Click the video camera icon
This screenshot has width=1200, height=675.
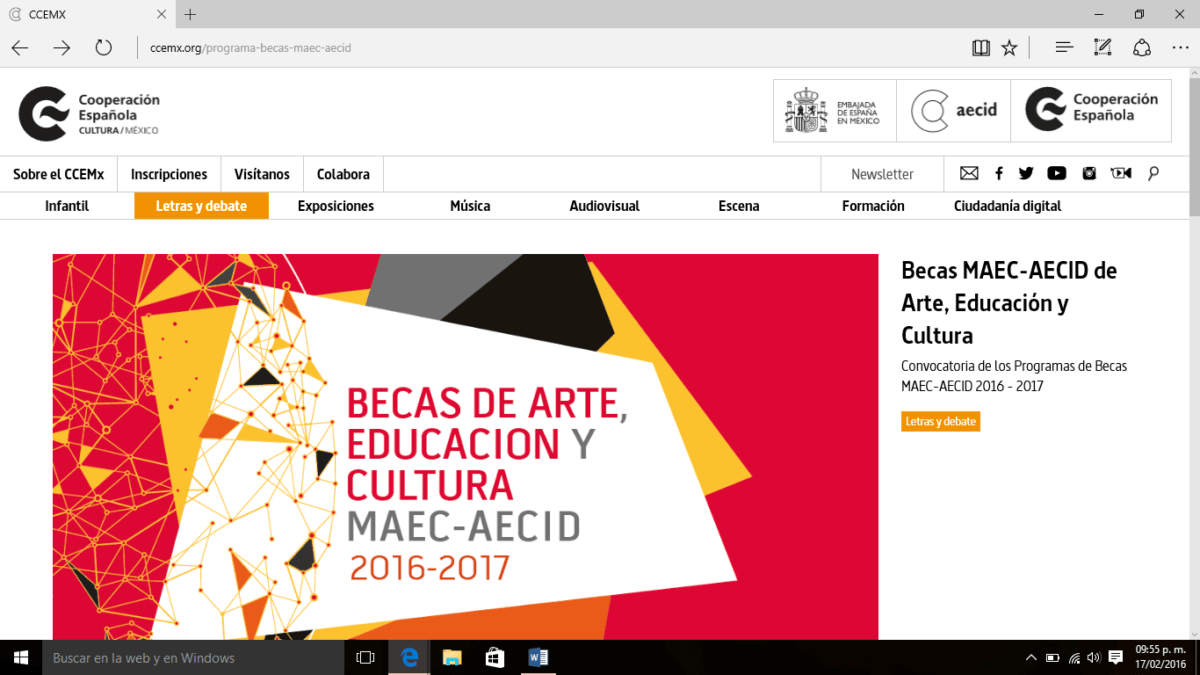click(x=1121, y=174)
